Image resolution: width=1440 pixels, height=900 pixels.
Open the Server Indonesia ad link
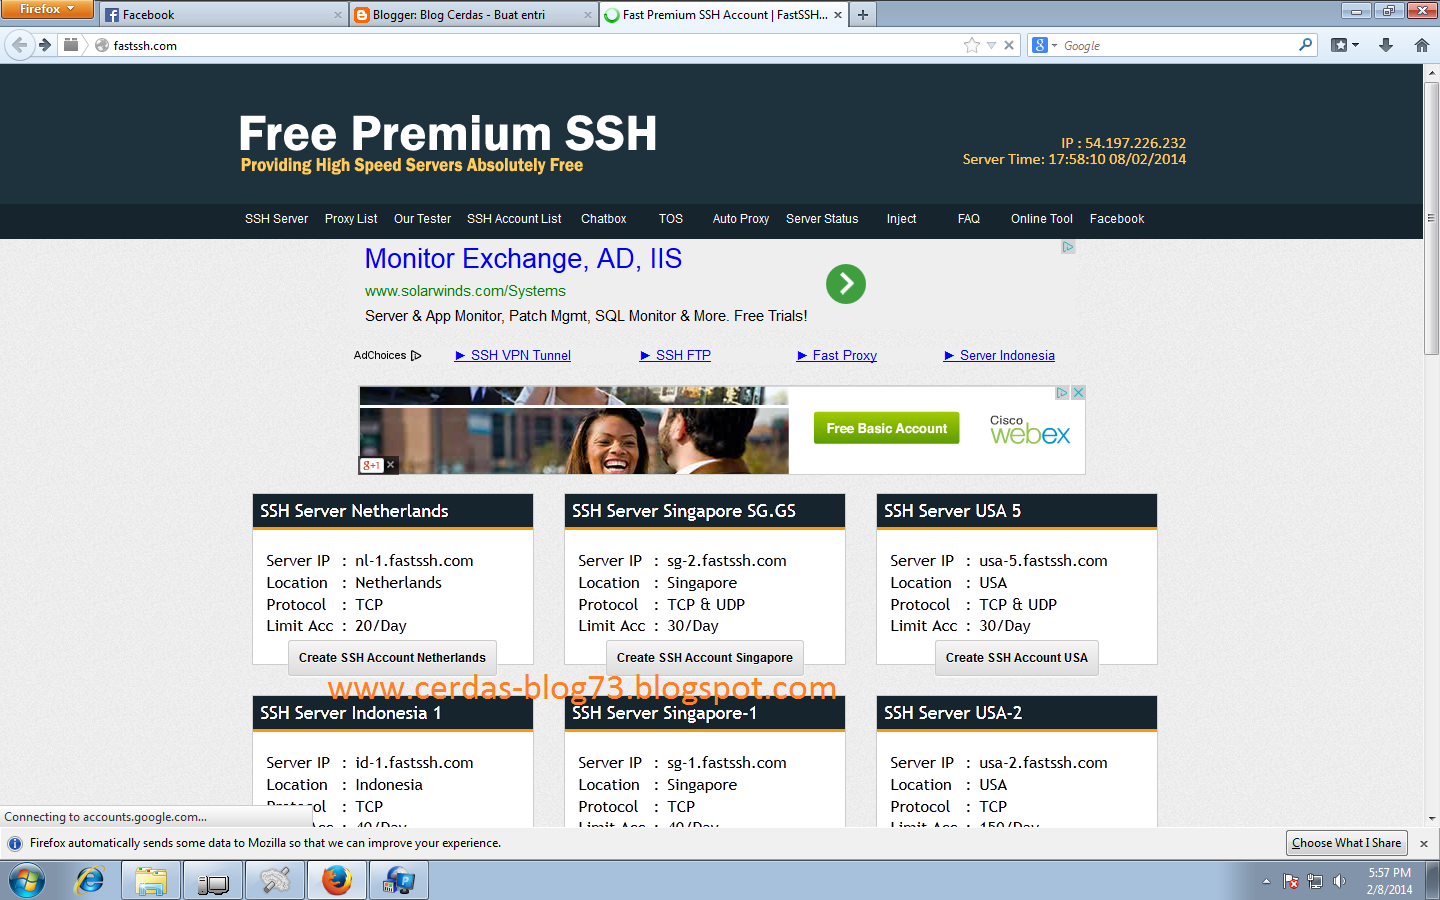[x=1000, y=355]
